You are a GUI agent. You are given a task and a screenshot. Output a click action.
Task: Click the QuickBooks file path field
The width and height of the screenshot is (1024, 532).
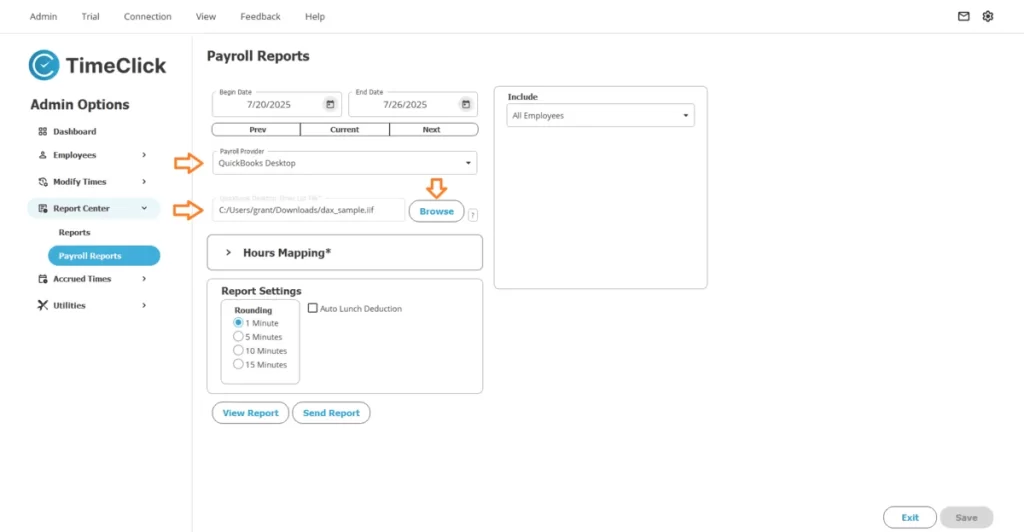tap(308, 210)
